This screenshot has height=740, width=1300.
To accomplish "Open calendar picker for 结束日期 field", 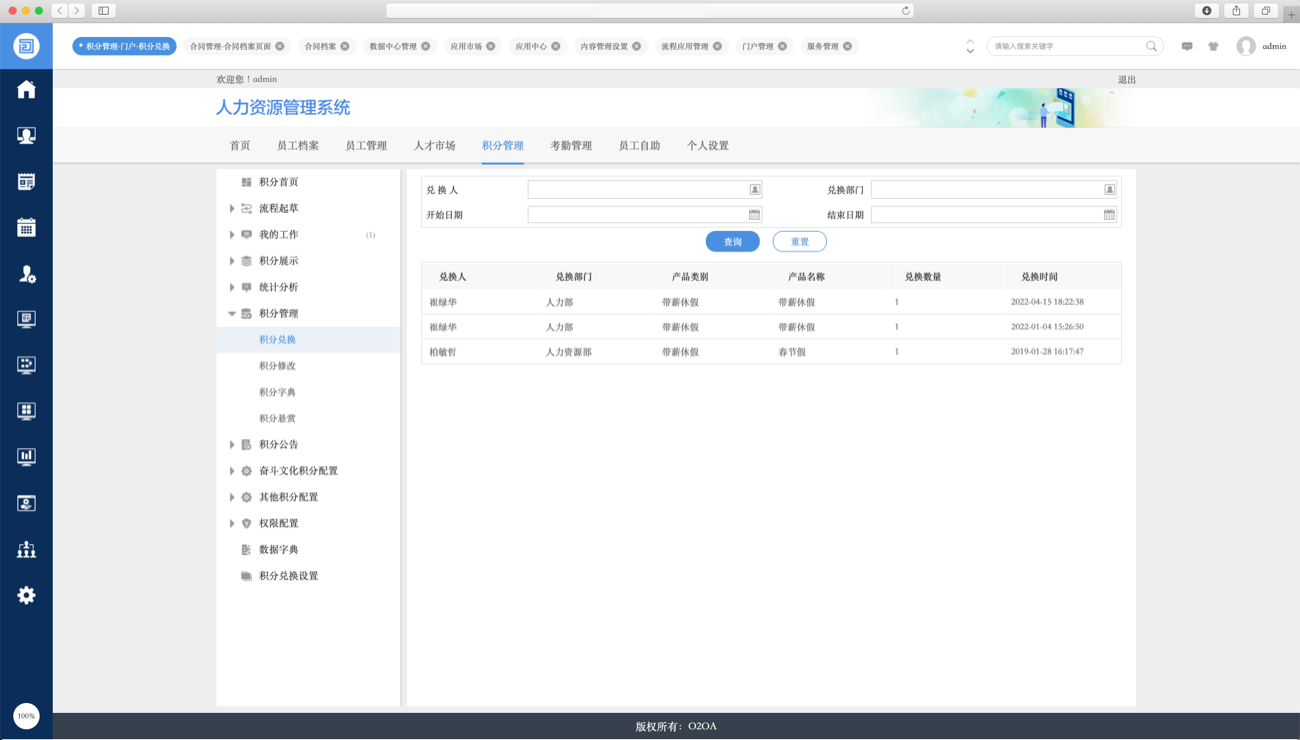I will 1109,215.
